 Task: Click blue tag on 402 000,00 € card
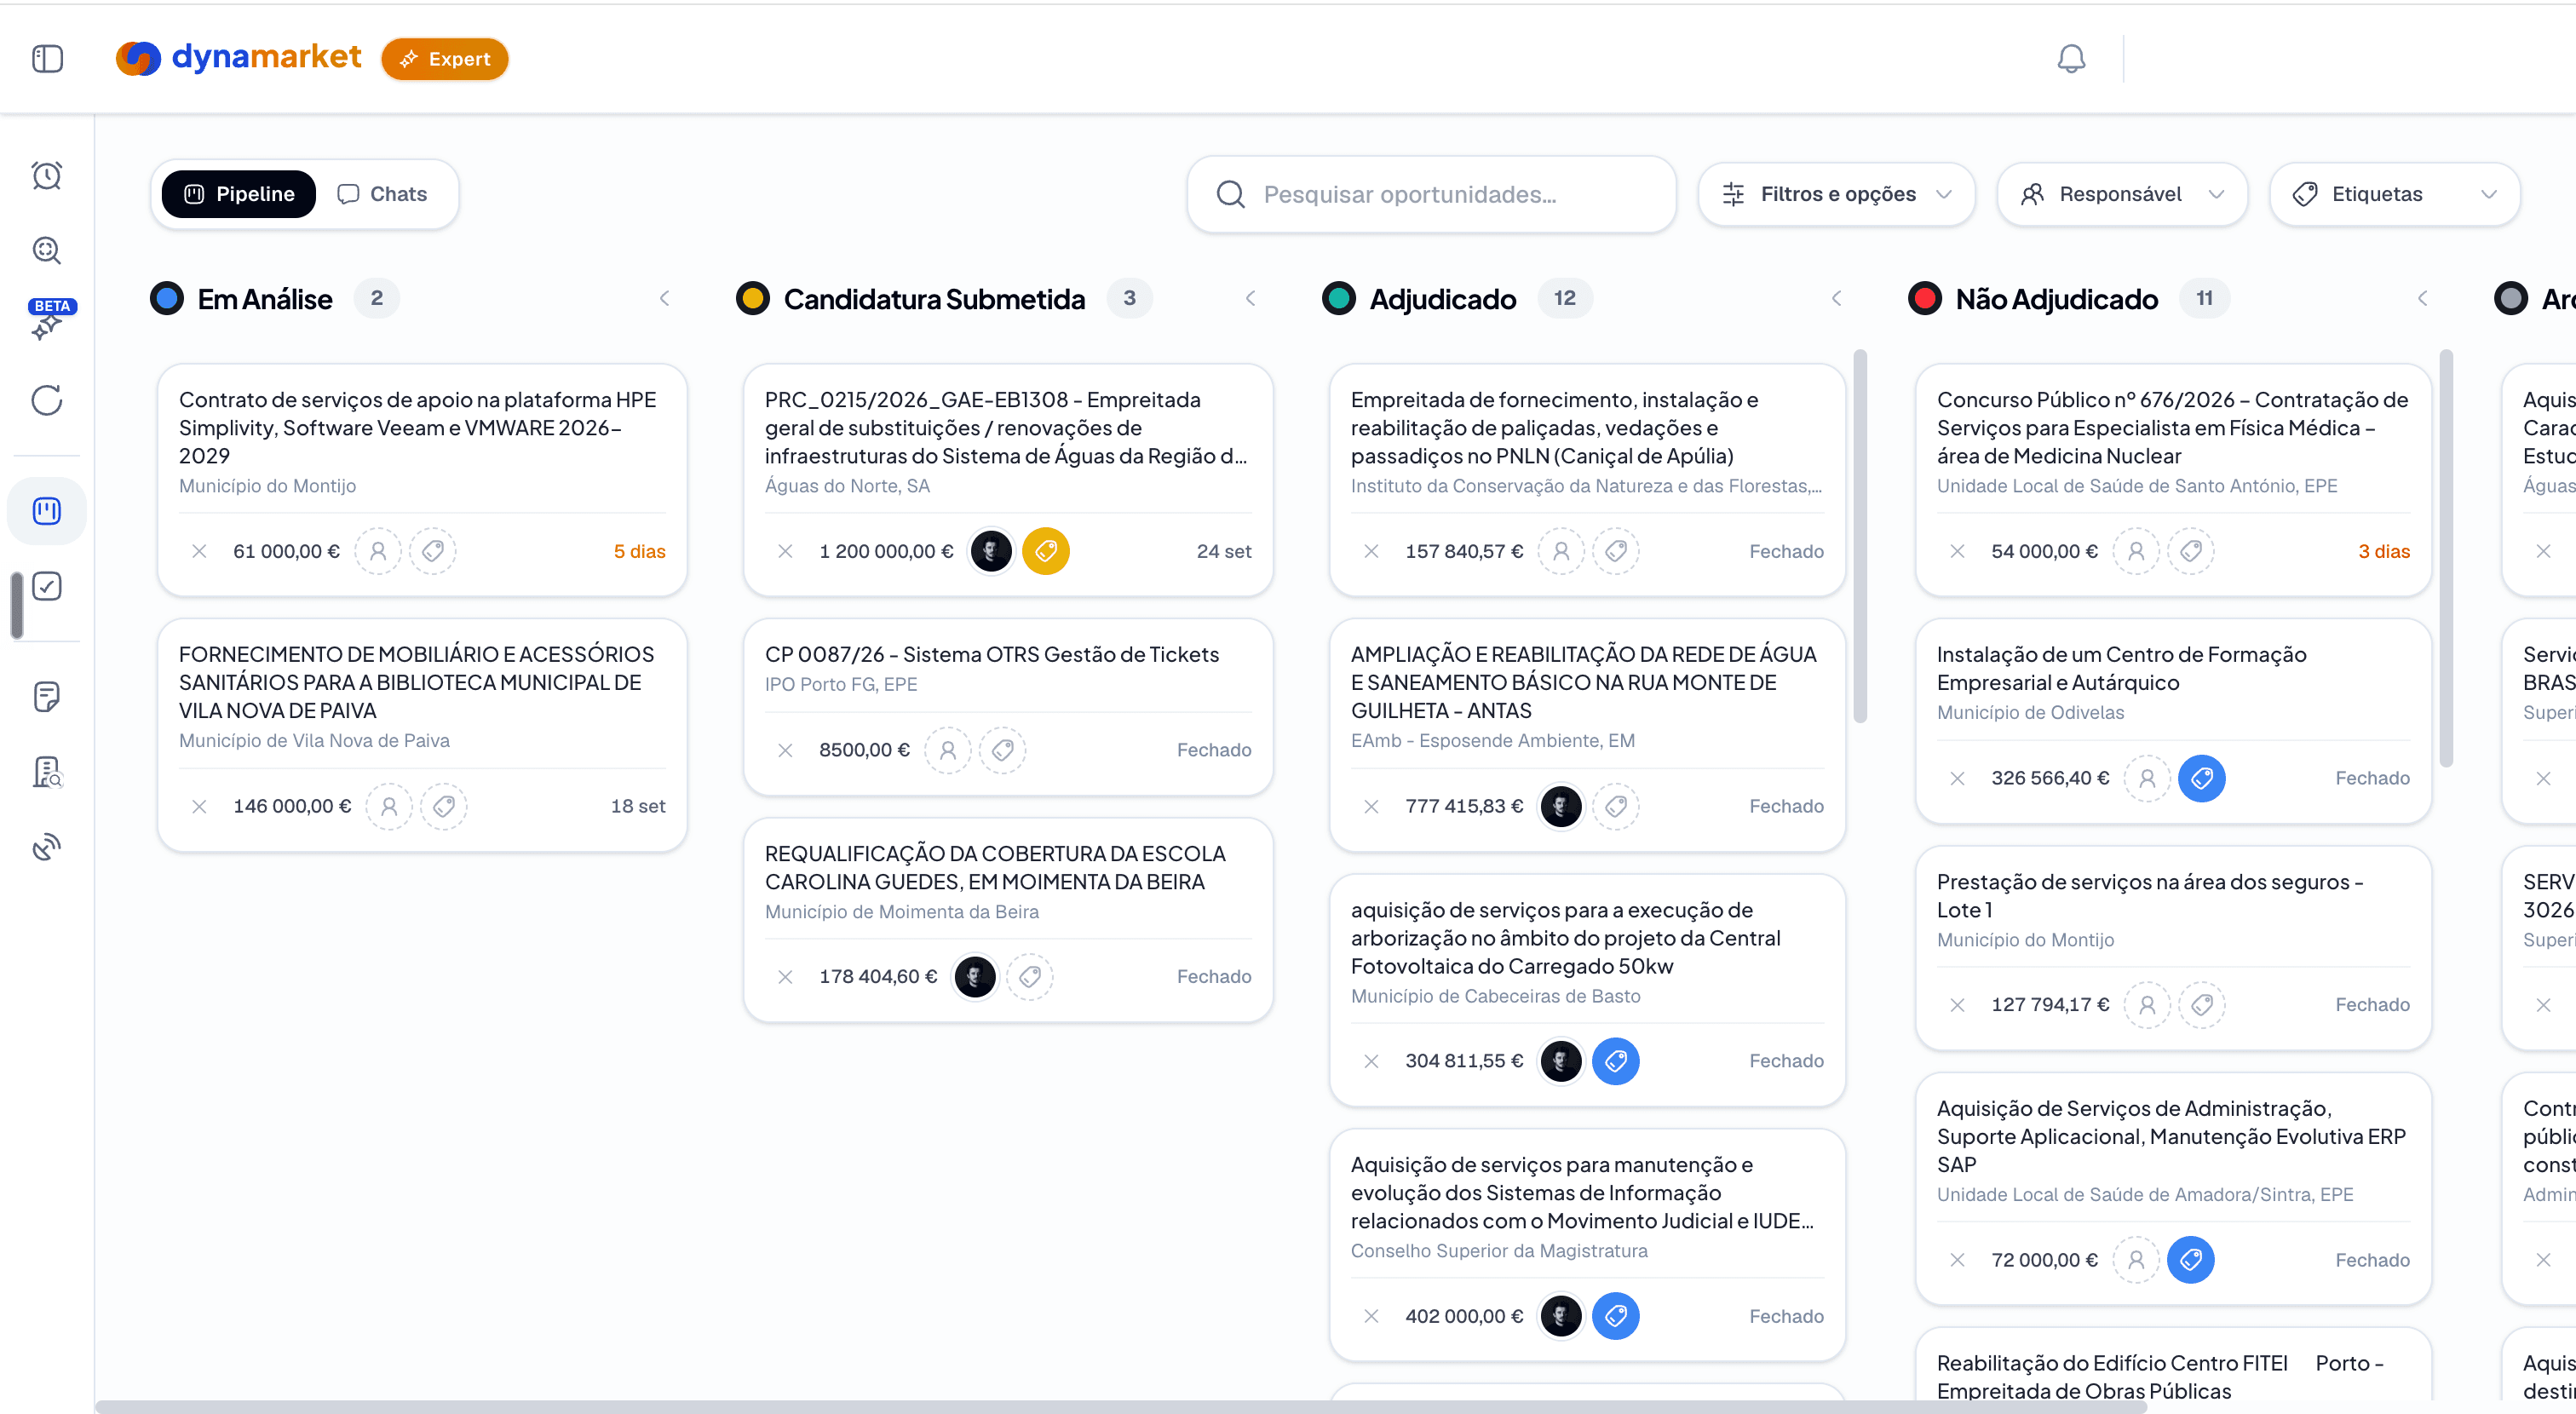[1616, 1316]
